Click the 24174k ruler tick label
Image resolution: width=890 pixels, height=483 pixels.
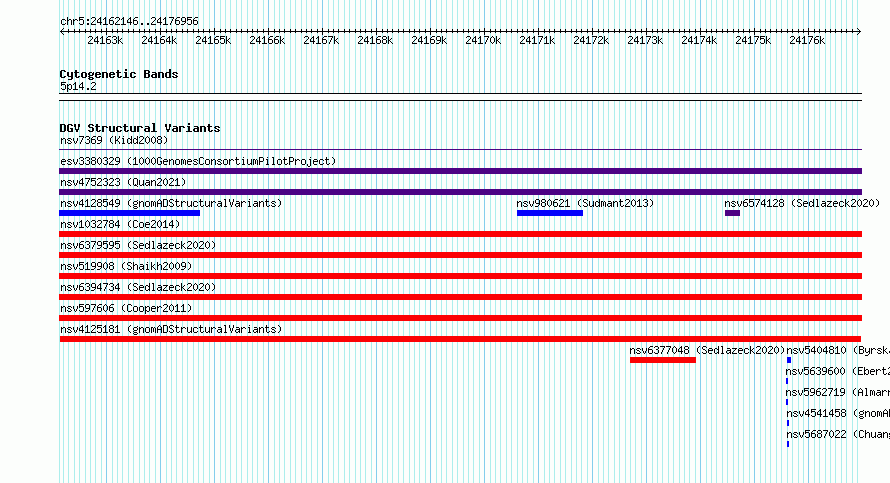tap(699, 40)
